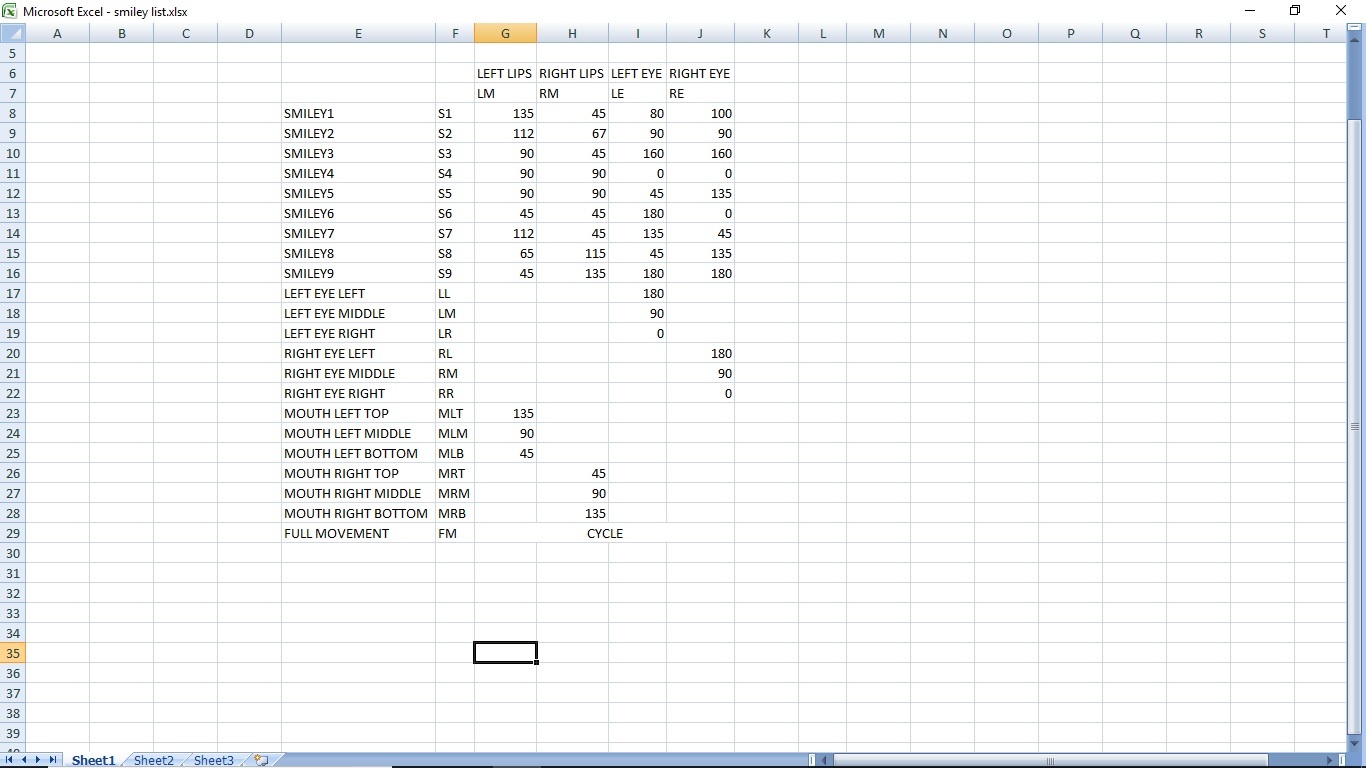Click the horizontal scrollbar left arrow

[826, 760]
